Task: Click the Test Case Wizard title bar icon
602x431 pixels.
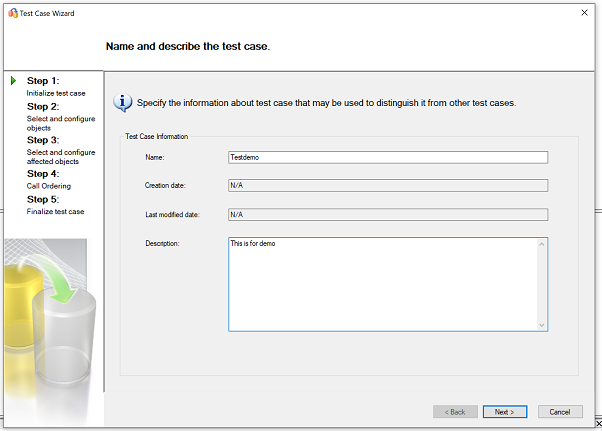Action: pos(13,13)
